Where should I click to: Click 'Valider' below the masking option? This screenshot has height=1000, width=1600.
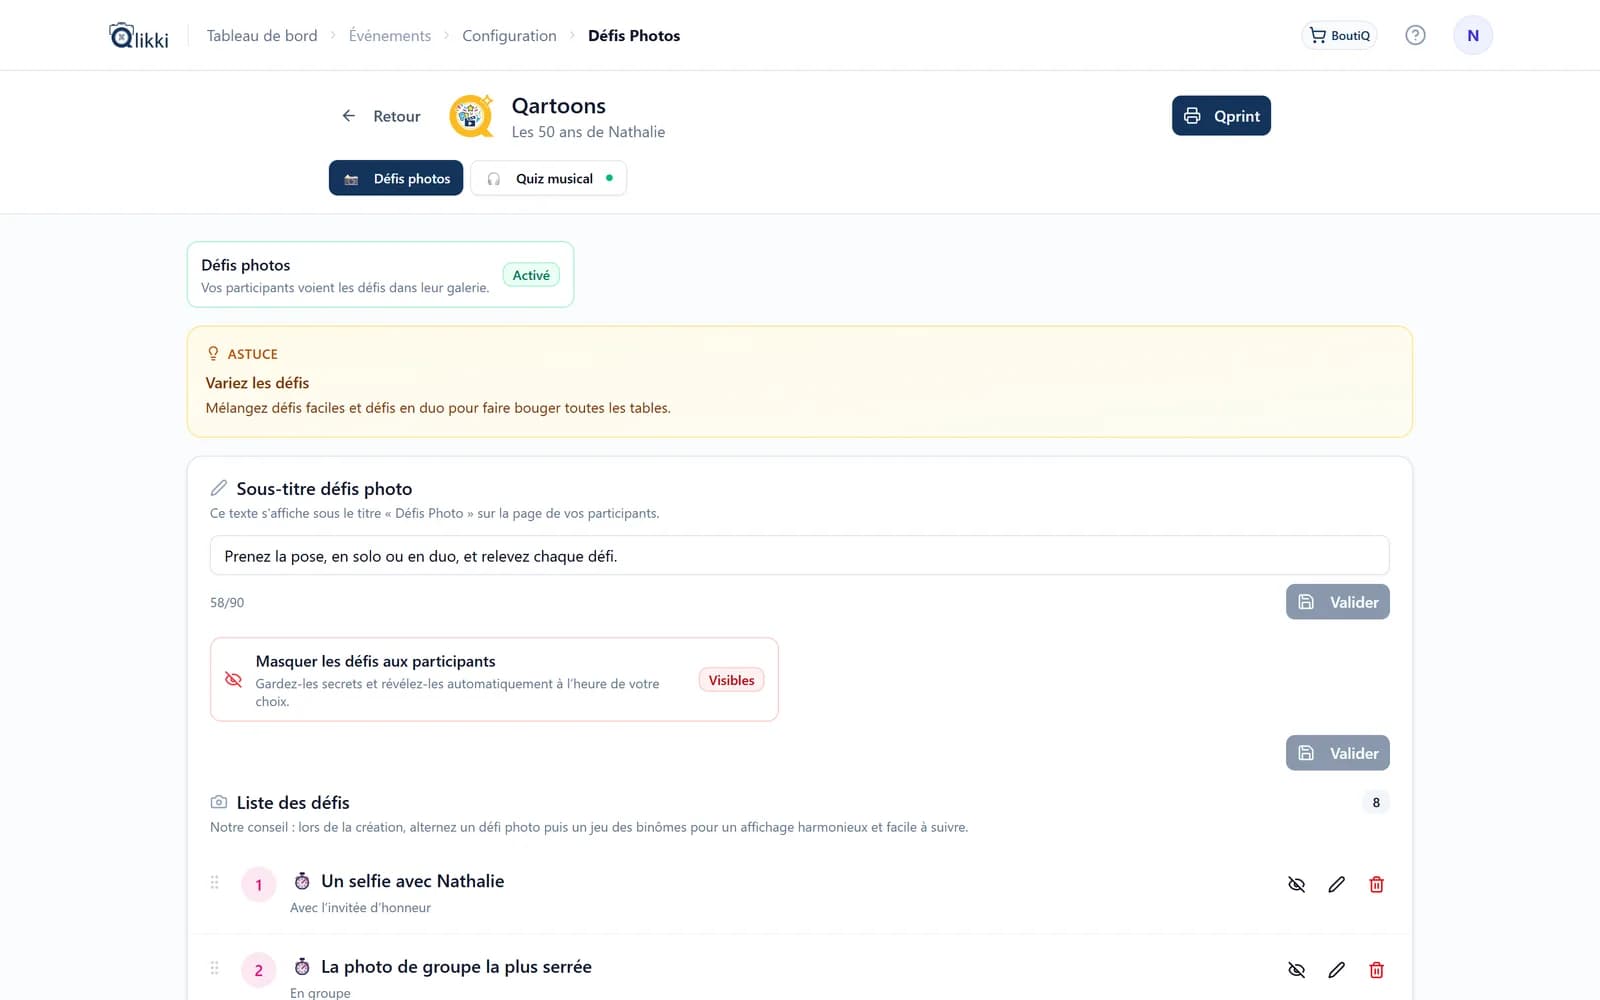tap(1337, 753)
